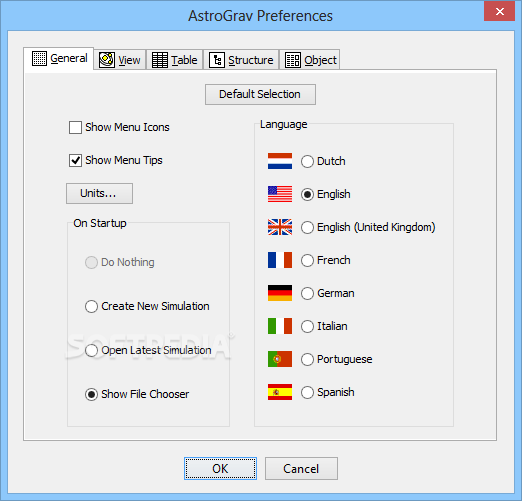
Task: Switch to the View tab
Action: (x=120, y=60)
